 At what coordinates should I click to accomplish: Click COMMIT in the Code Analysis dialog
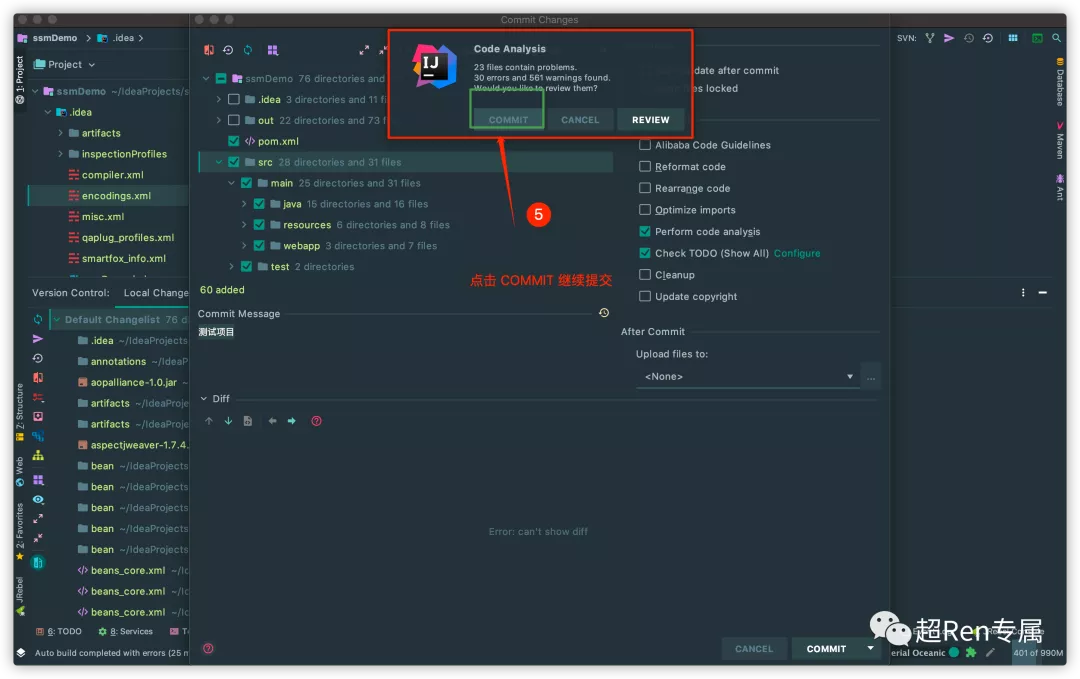(508, 120)
